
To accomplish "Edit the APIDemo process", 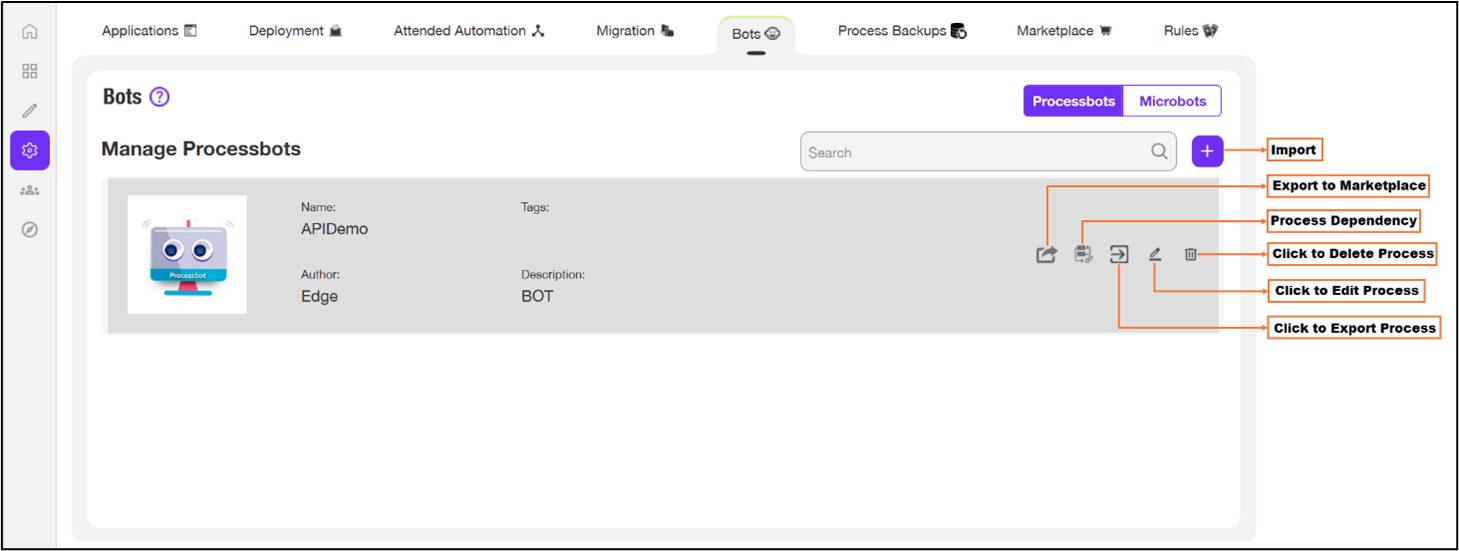I will tap(1155, 255).
